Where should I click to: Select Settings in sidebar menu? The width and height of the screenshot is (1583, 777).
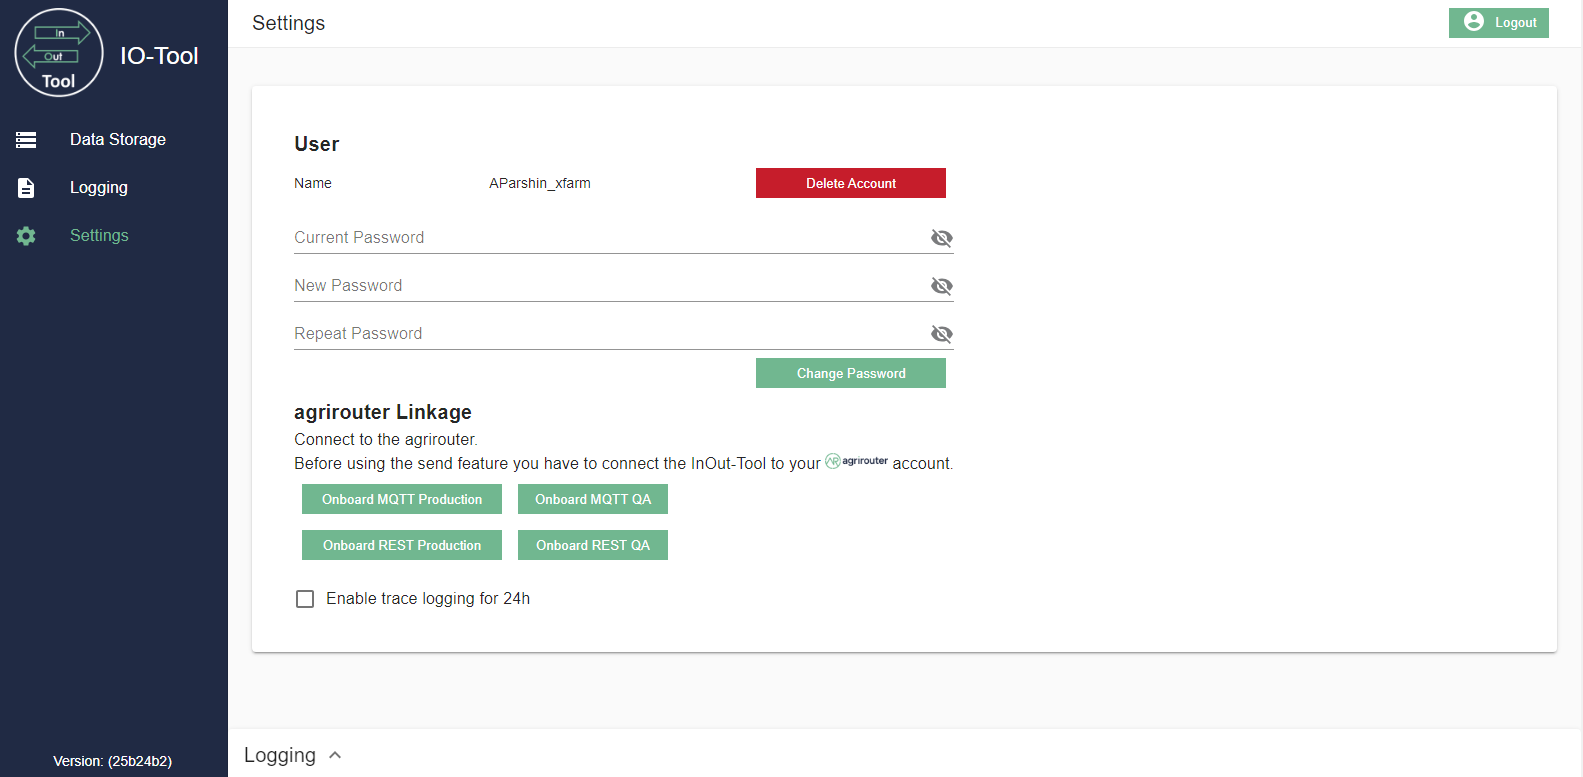point(114,236)
